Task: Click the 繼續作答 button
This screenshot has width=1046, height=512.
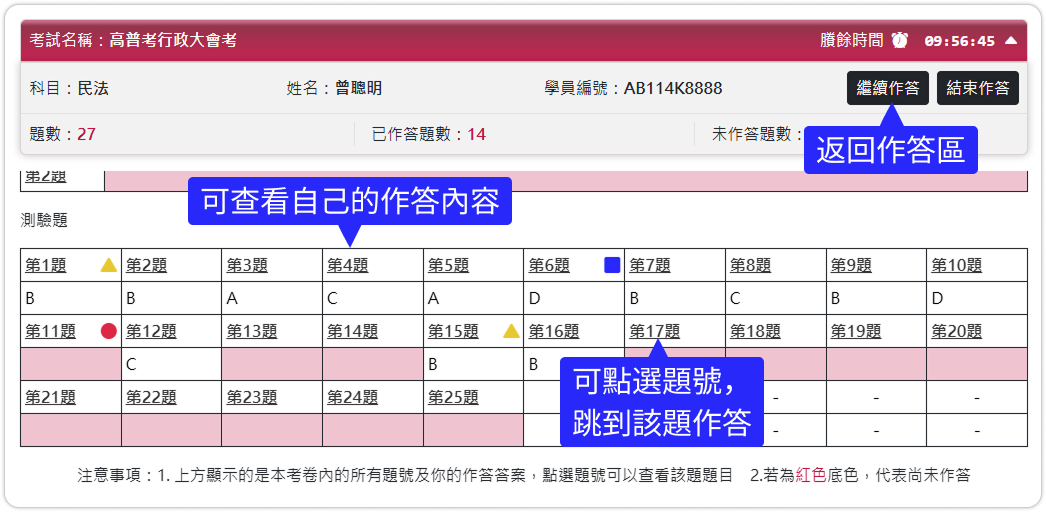Action: click(x=887, y=88)
